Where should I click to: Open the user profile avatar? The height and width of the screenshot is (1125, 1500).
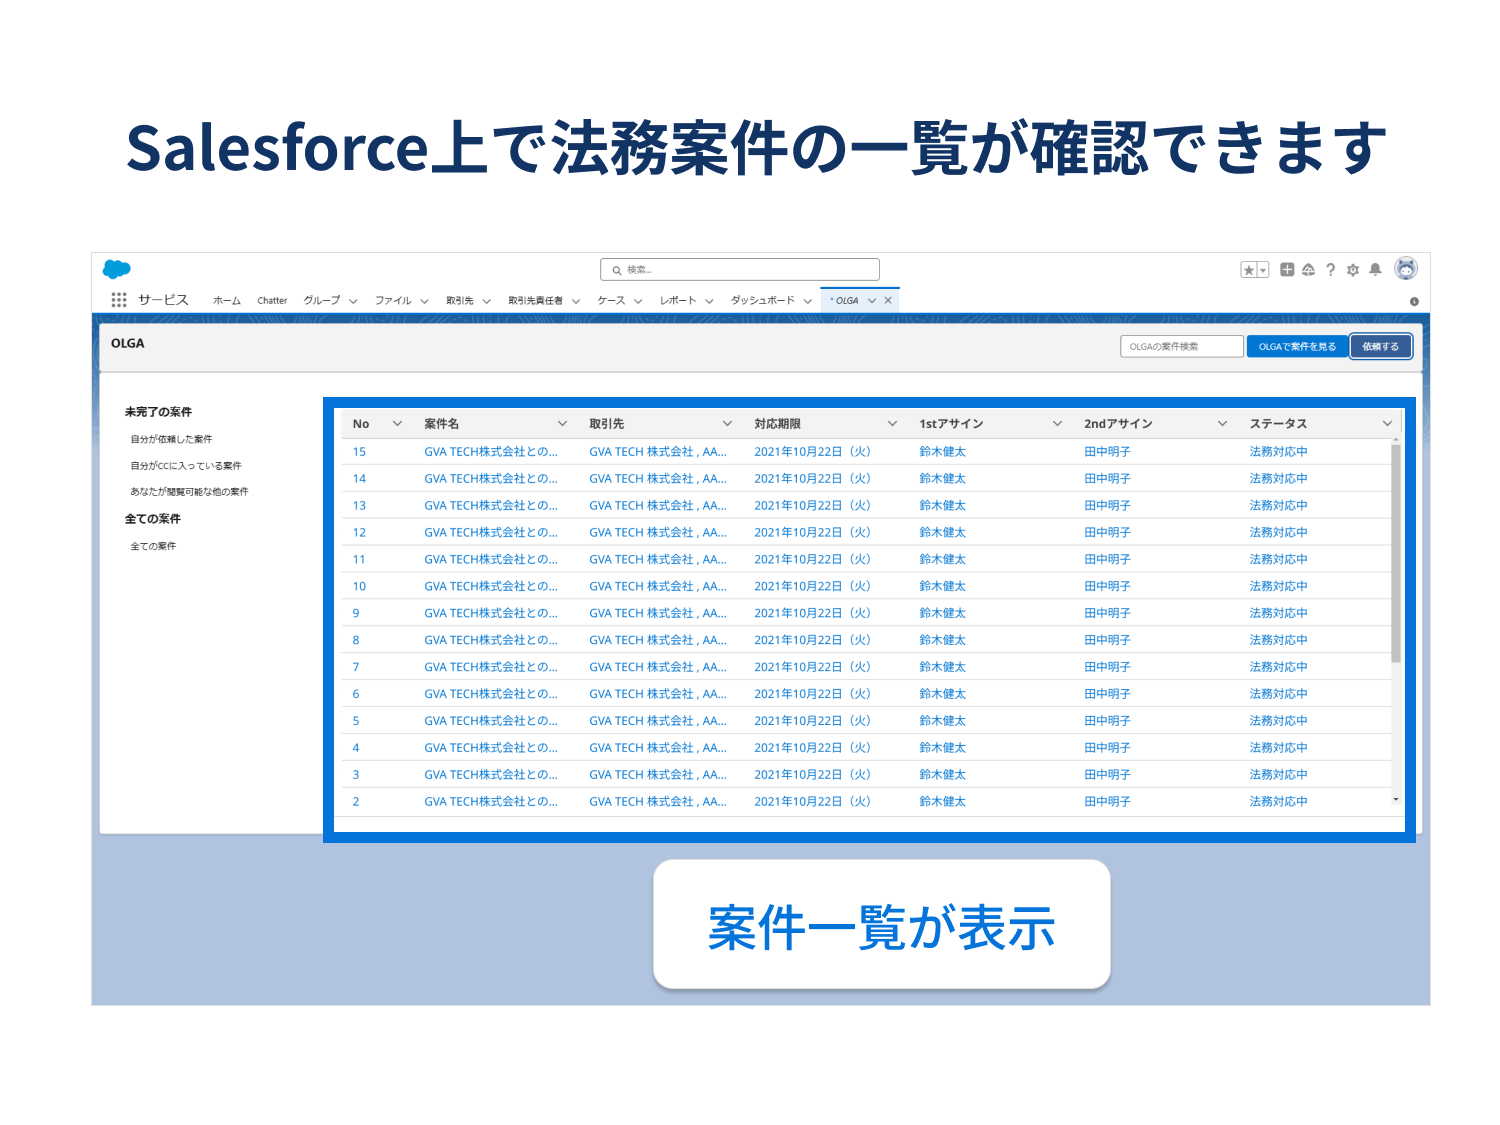point(1406,268)
